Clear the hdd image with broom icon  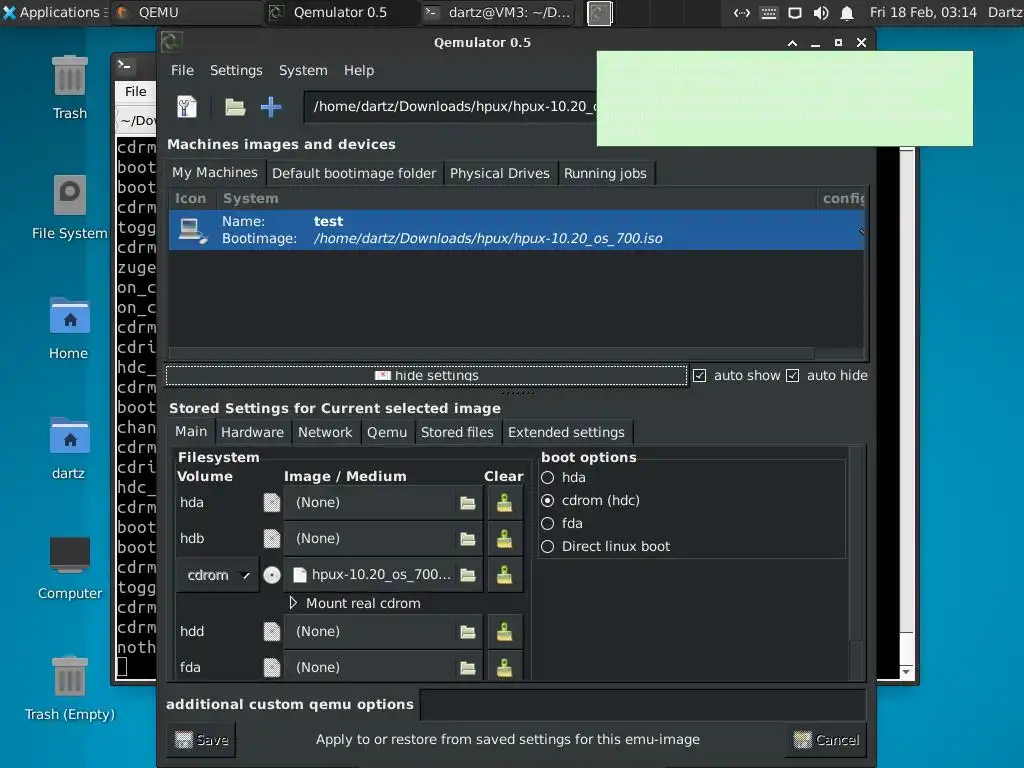coord(504,632)
